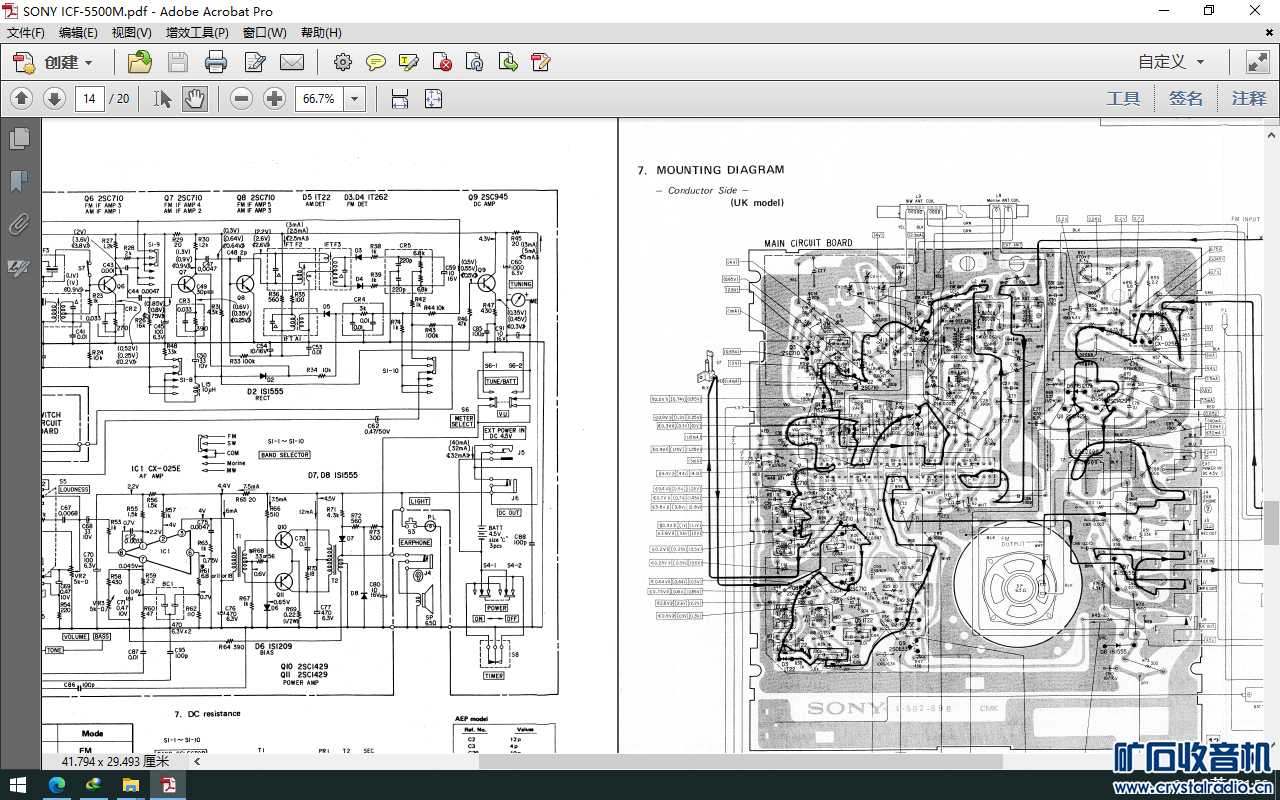This screenshot has height=800, width=1280.
Task: Click the Print file icon
Action: coord(215,62)
